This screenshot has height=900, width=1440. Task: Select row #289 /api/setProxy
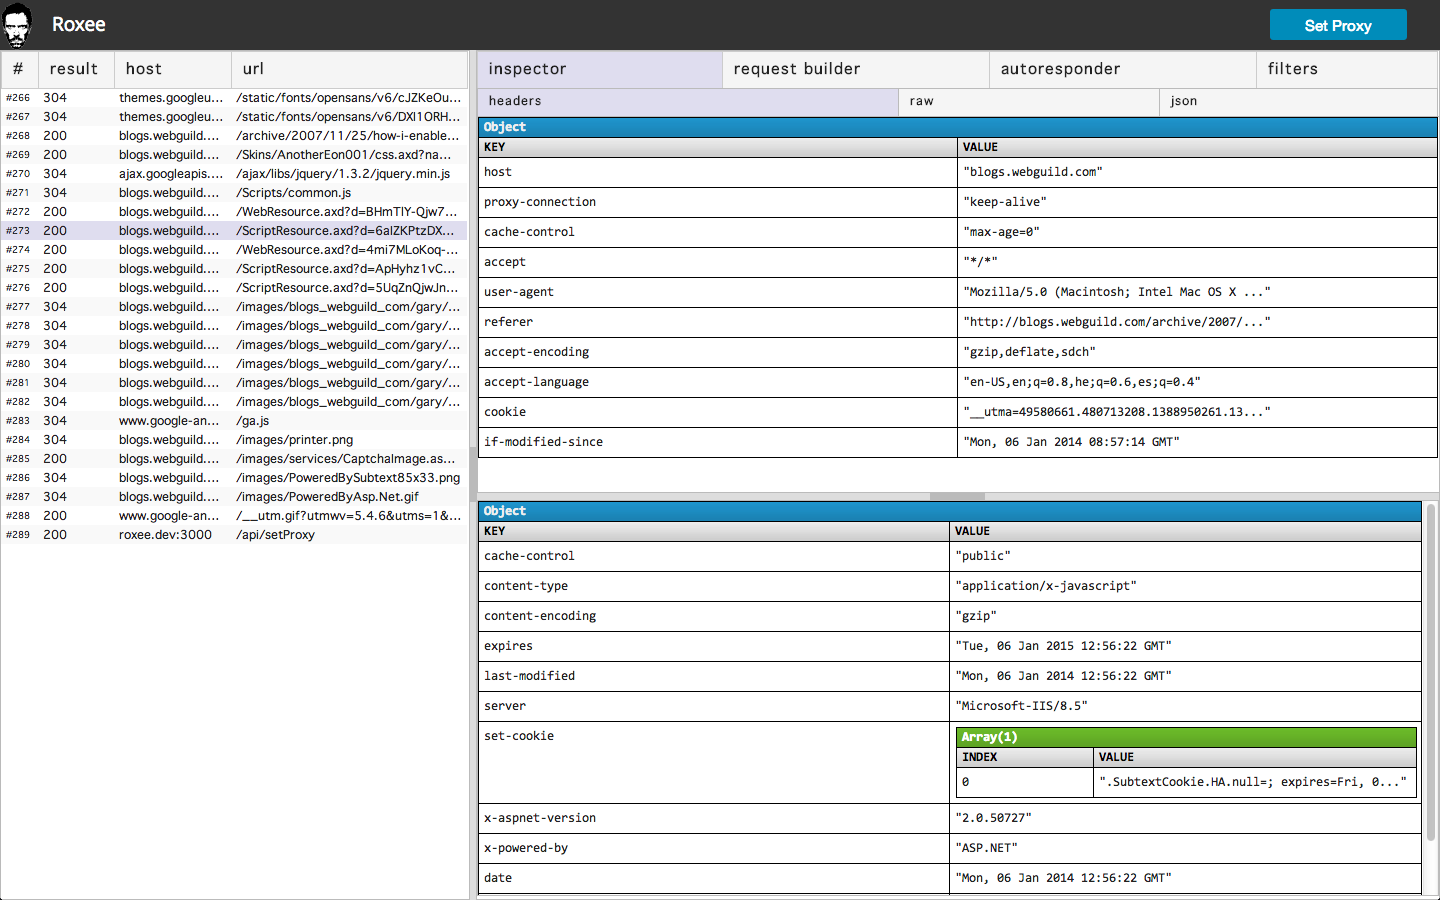[x=234, y=535]
